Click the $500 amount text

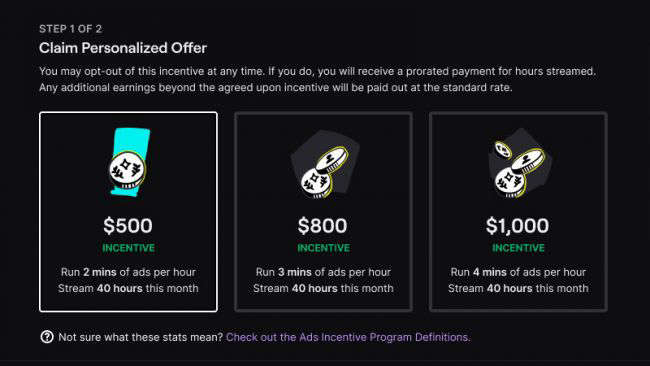[128, 226]
